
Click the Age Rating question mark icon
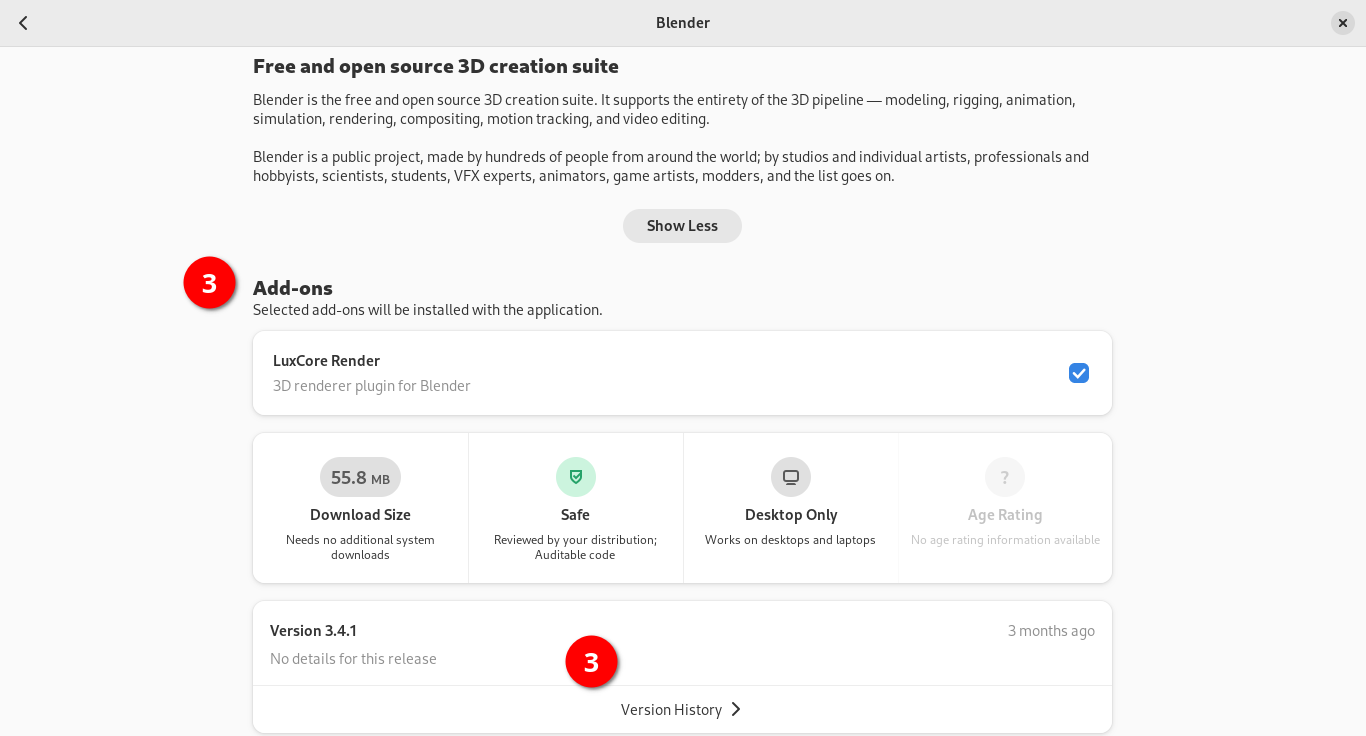tap(1005, 477)
